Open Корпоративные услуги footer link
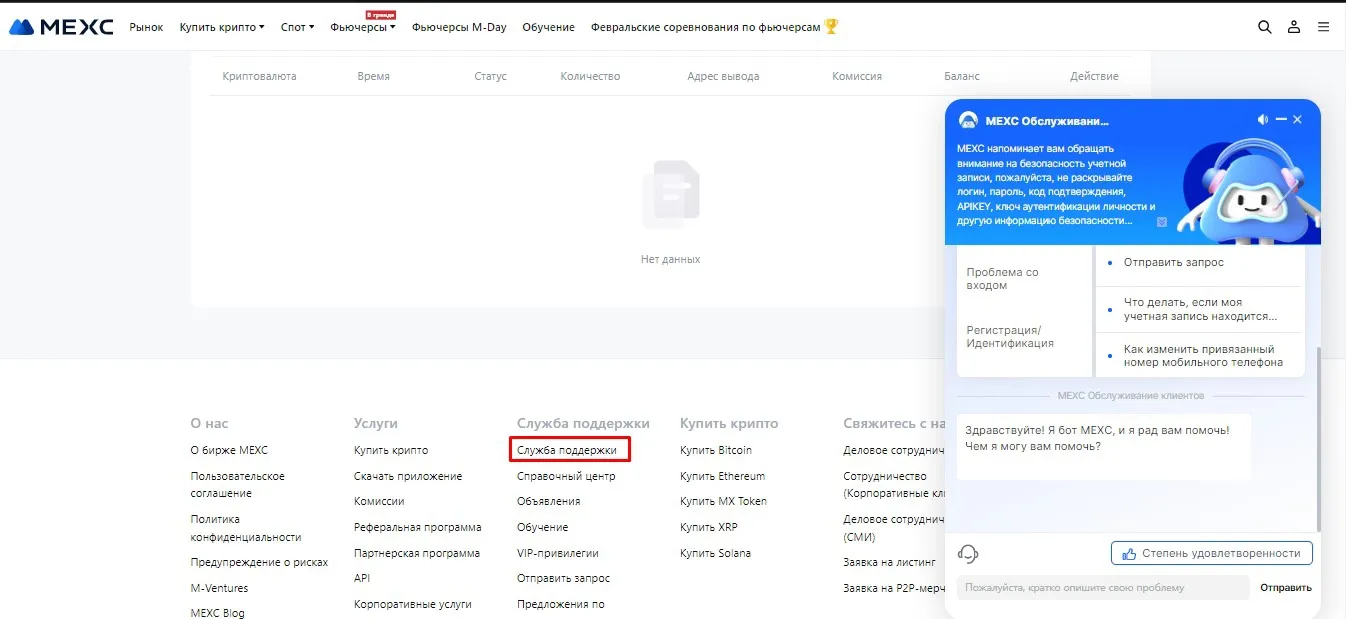 pyautogui.click(x=412, y=604)
